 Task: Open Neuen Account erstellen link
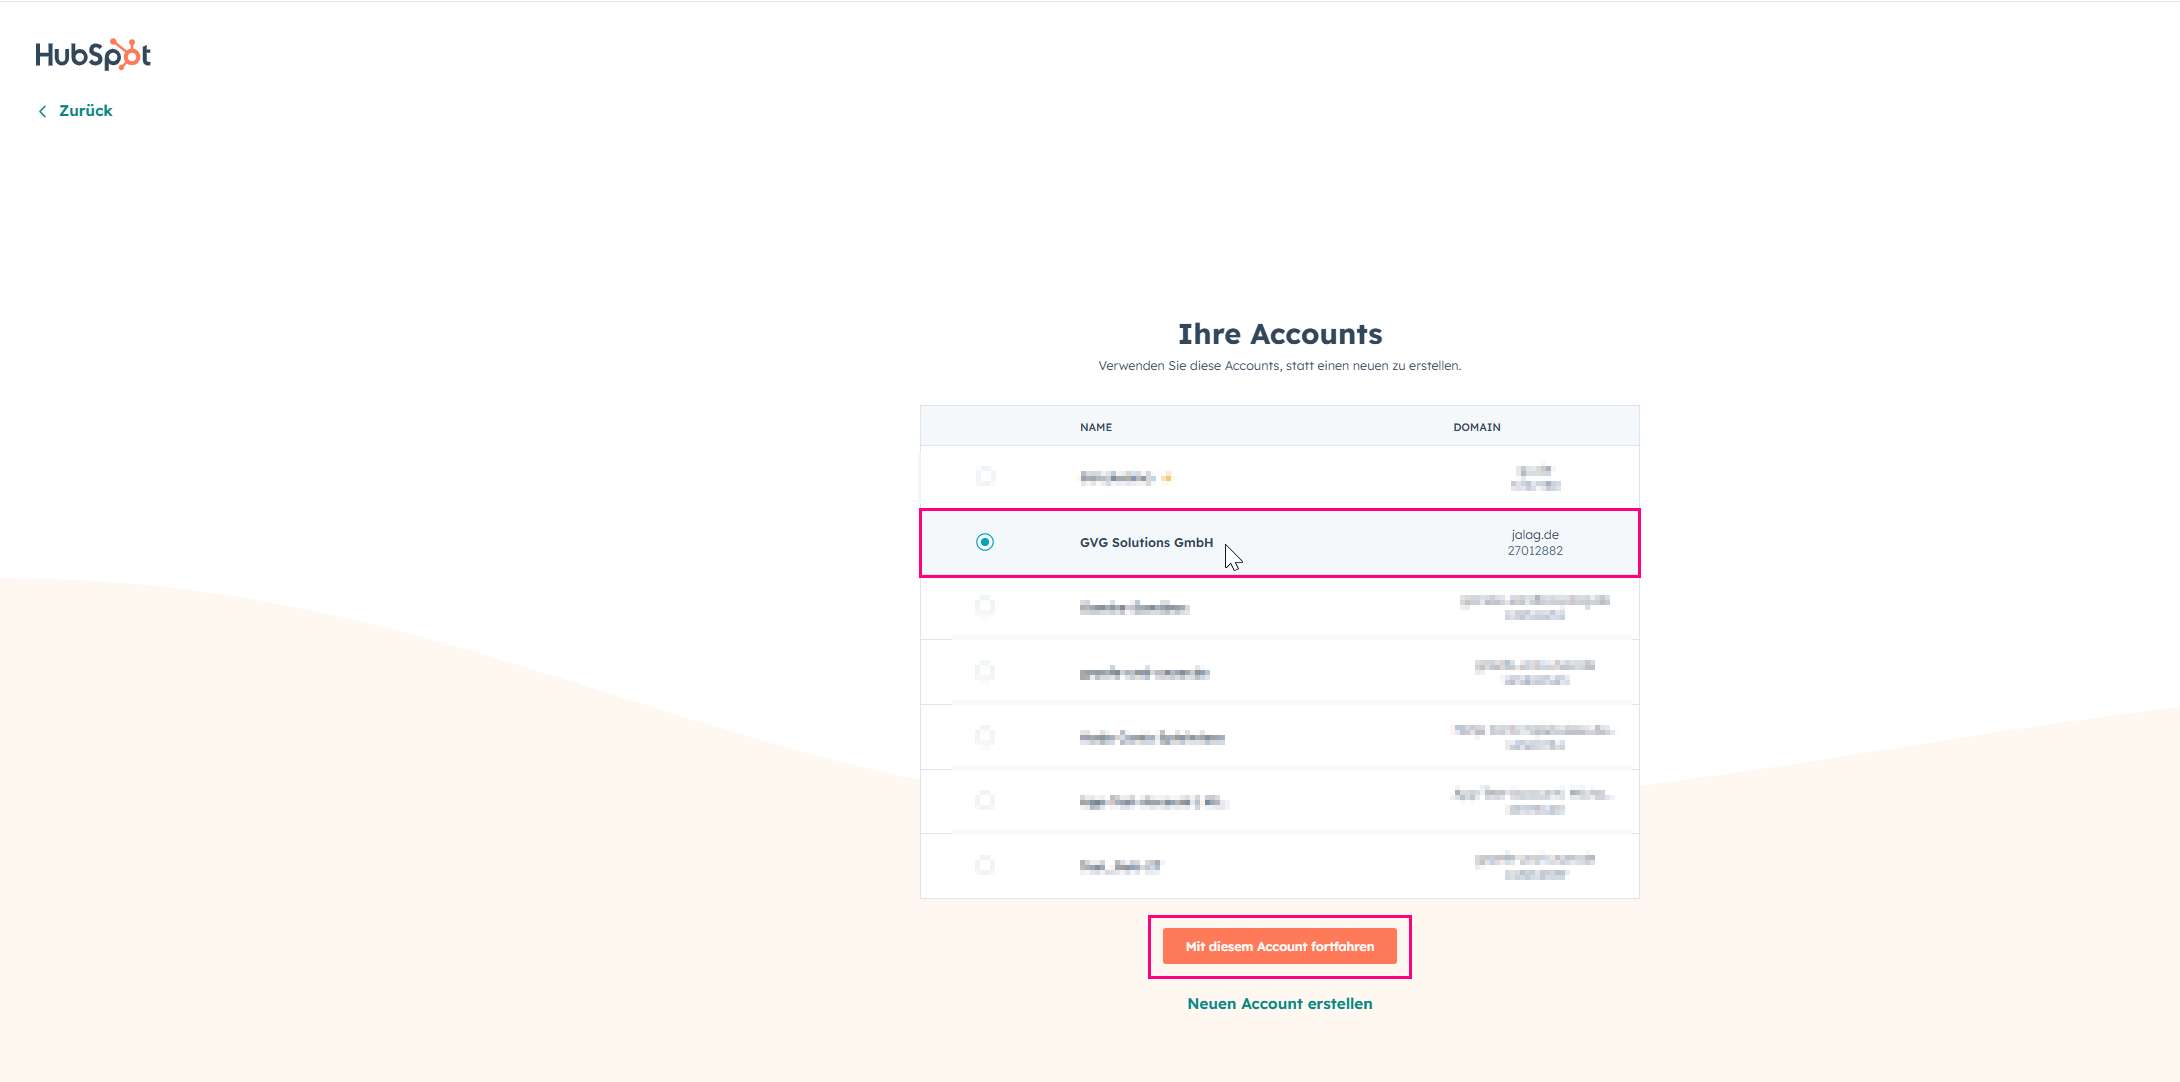tap(1279, 1004)
